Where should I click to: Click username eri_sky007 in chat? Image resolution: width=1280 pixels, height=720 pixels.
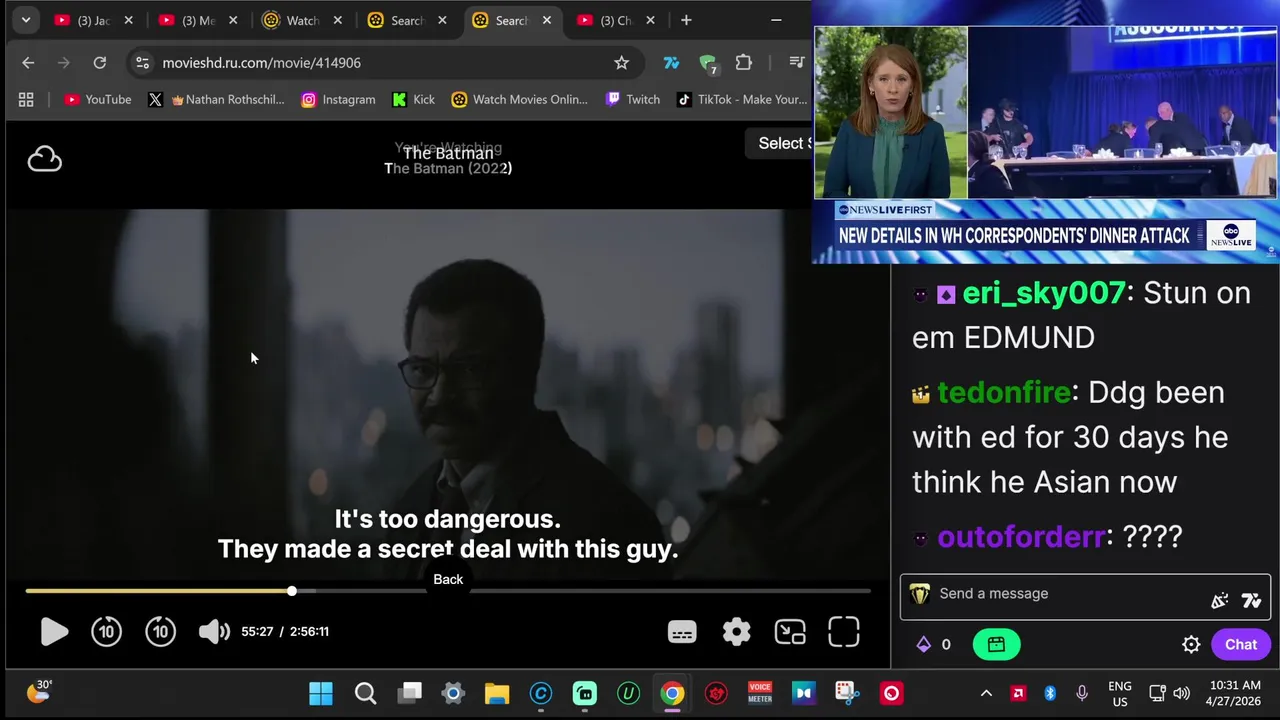pyautogui.click(x=1044, y=293)
